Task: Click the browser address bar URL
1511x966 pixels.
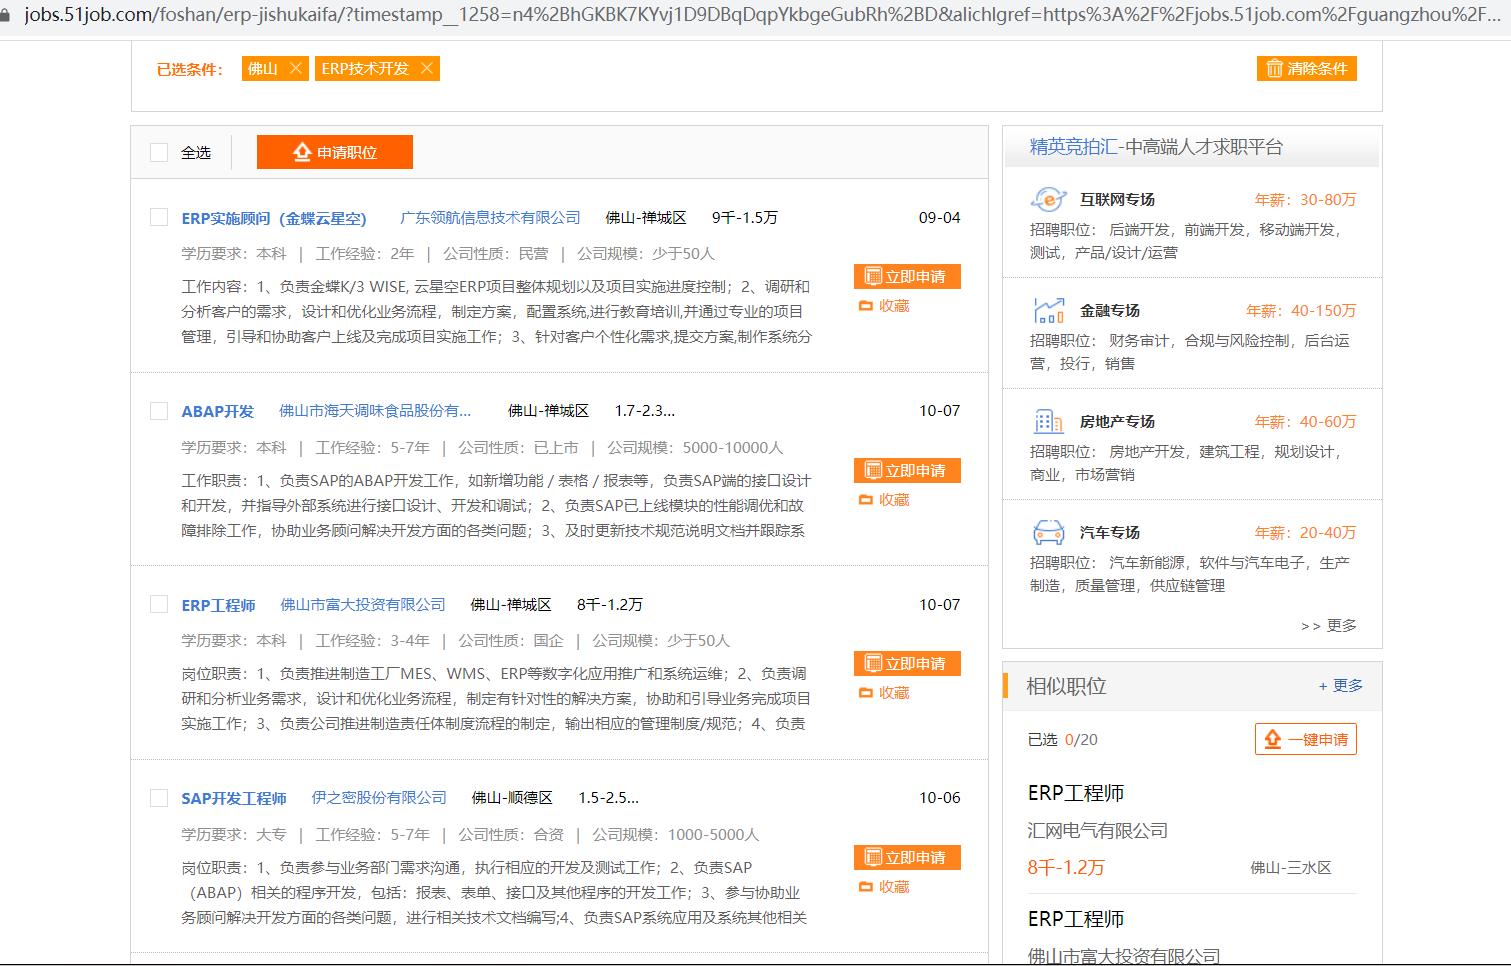Action: tap(762, 15)
